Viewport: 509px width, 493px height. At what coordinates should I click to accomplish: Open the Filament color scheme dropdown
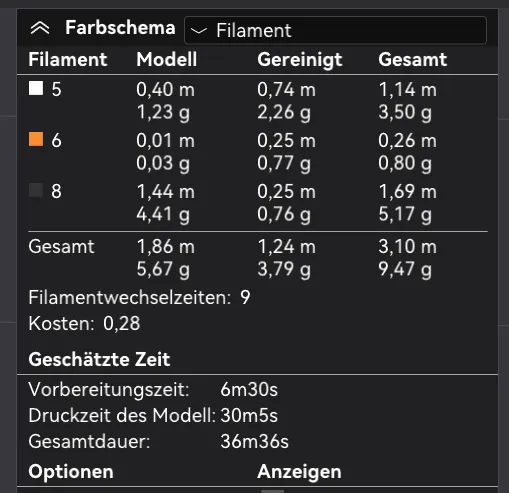335,30
